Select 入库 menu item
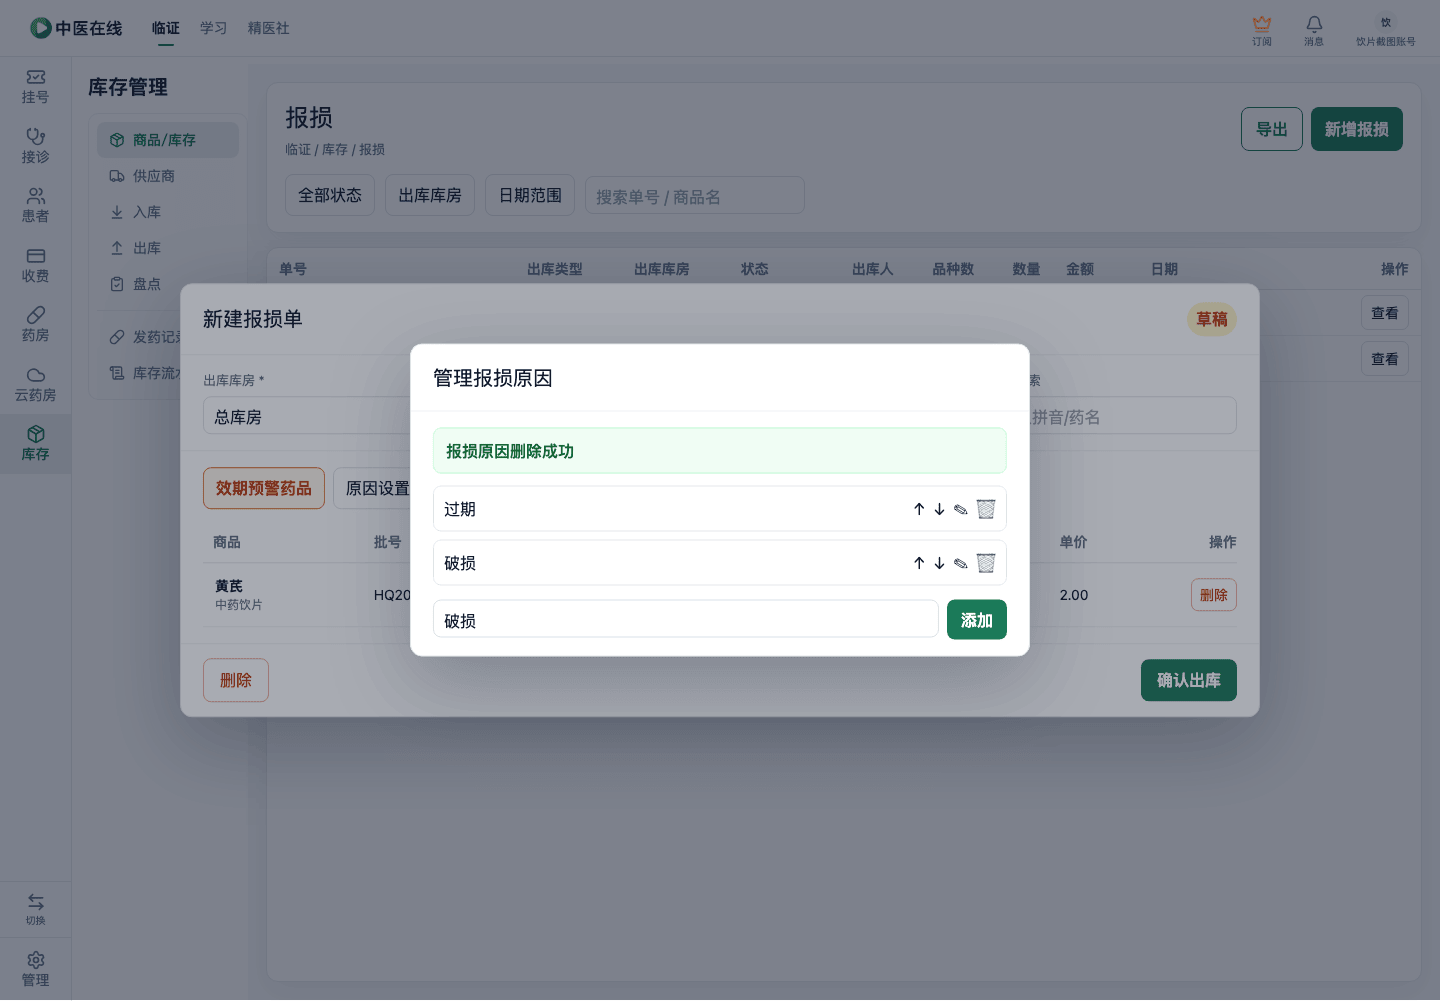Viewport: 1440px width, 1001px height. click(168, 212)
